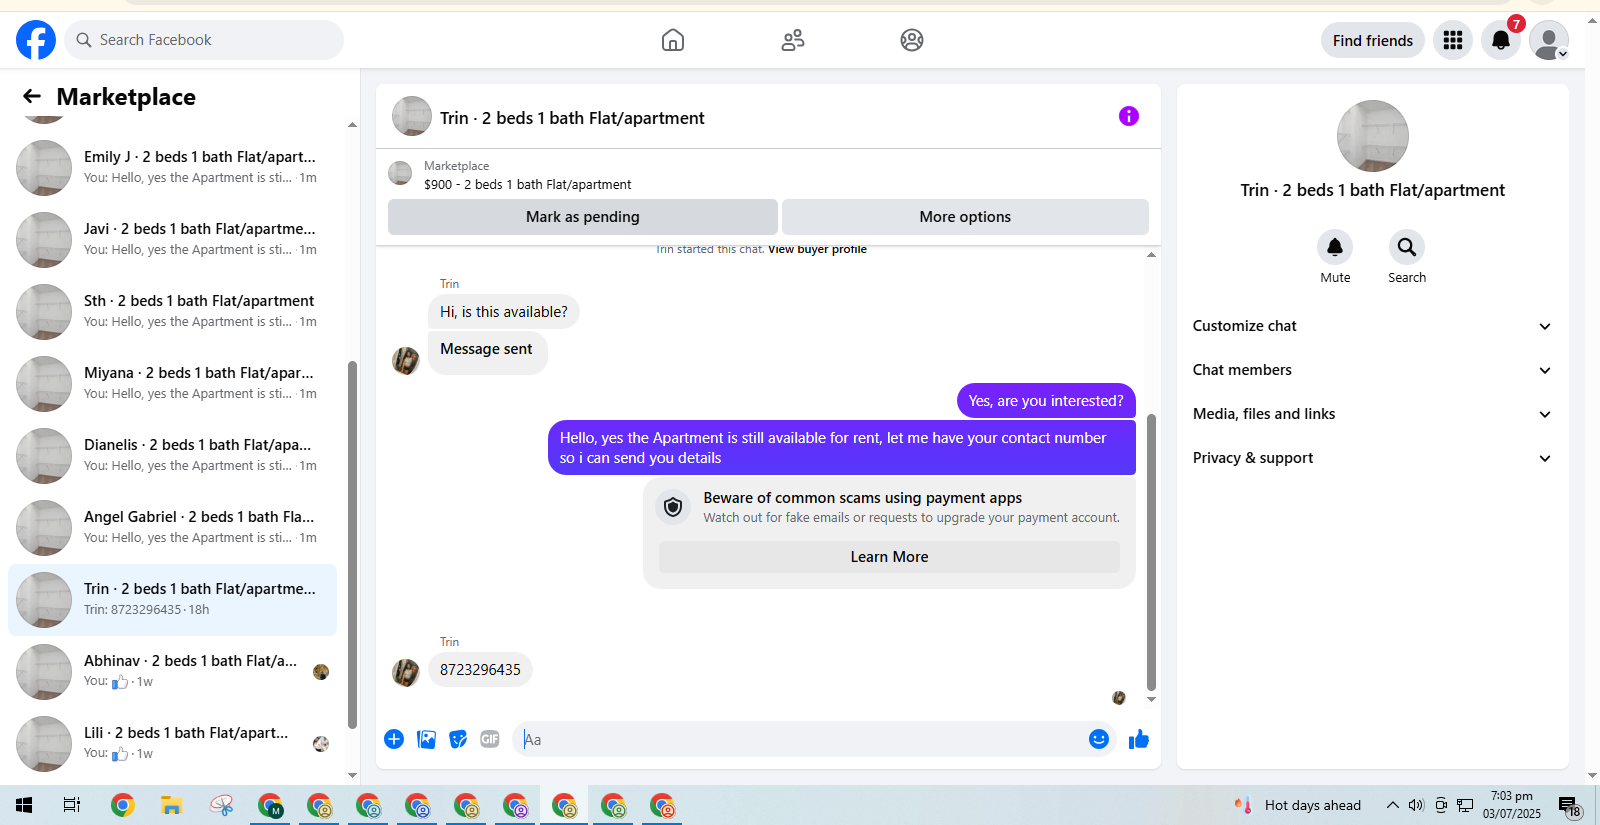The height and width of the screenshot is (825, 1600).
Task: Open the Miyana conversation
Action: [172, 384]
